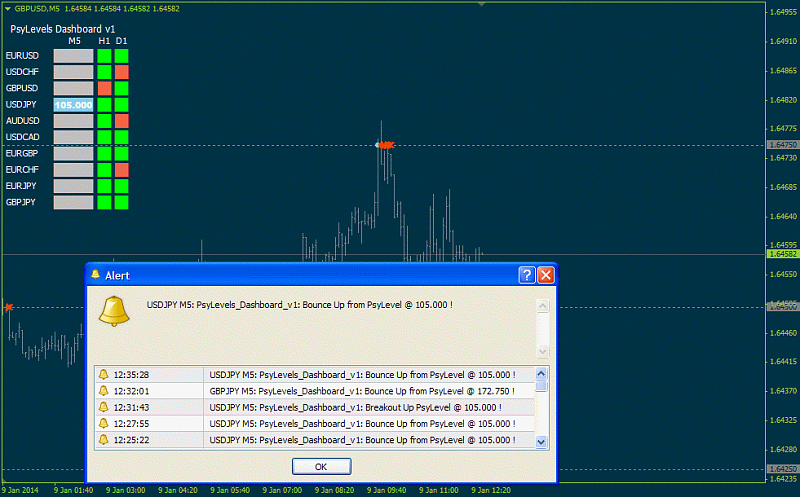800x497 pixels.
Task: Click the red D1 square for USDCHF
Action: (x=122, y=72)
